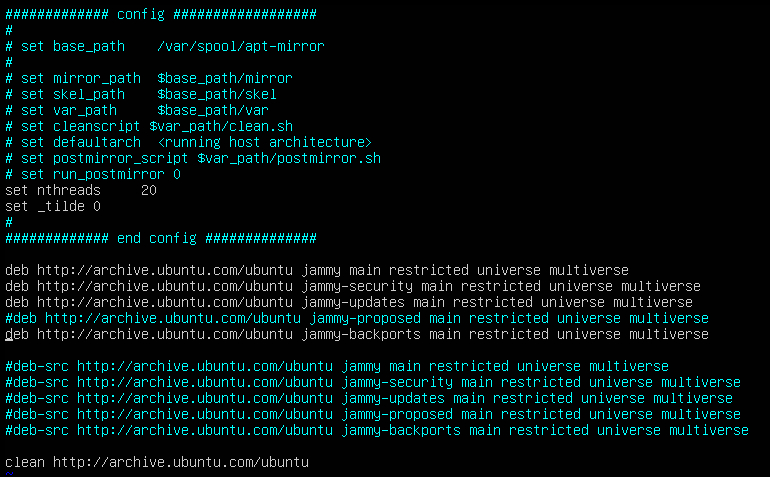Click the 'set var_path $base_path/var' line
770x477 pixels.
point(137,110)
